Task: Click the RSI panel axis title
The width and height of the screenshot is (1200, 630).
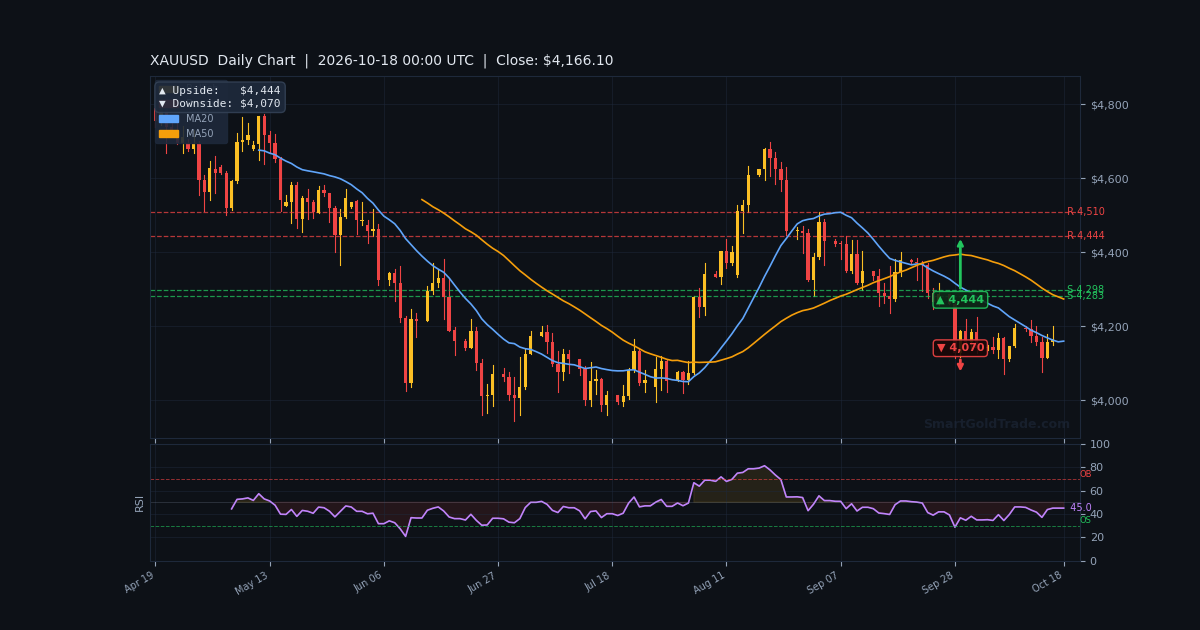Action: coord(140,503)
